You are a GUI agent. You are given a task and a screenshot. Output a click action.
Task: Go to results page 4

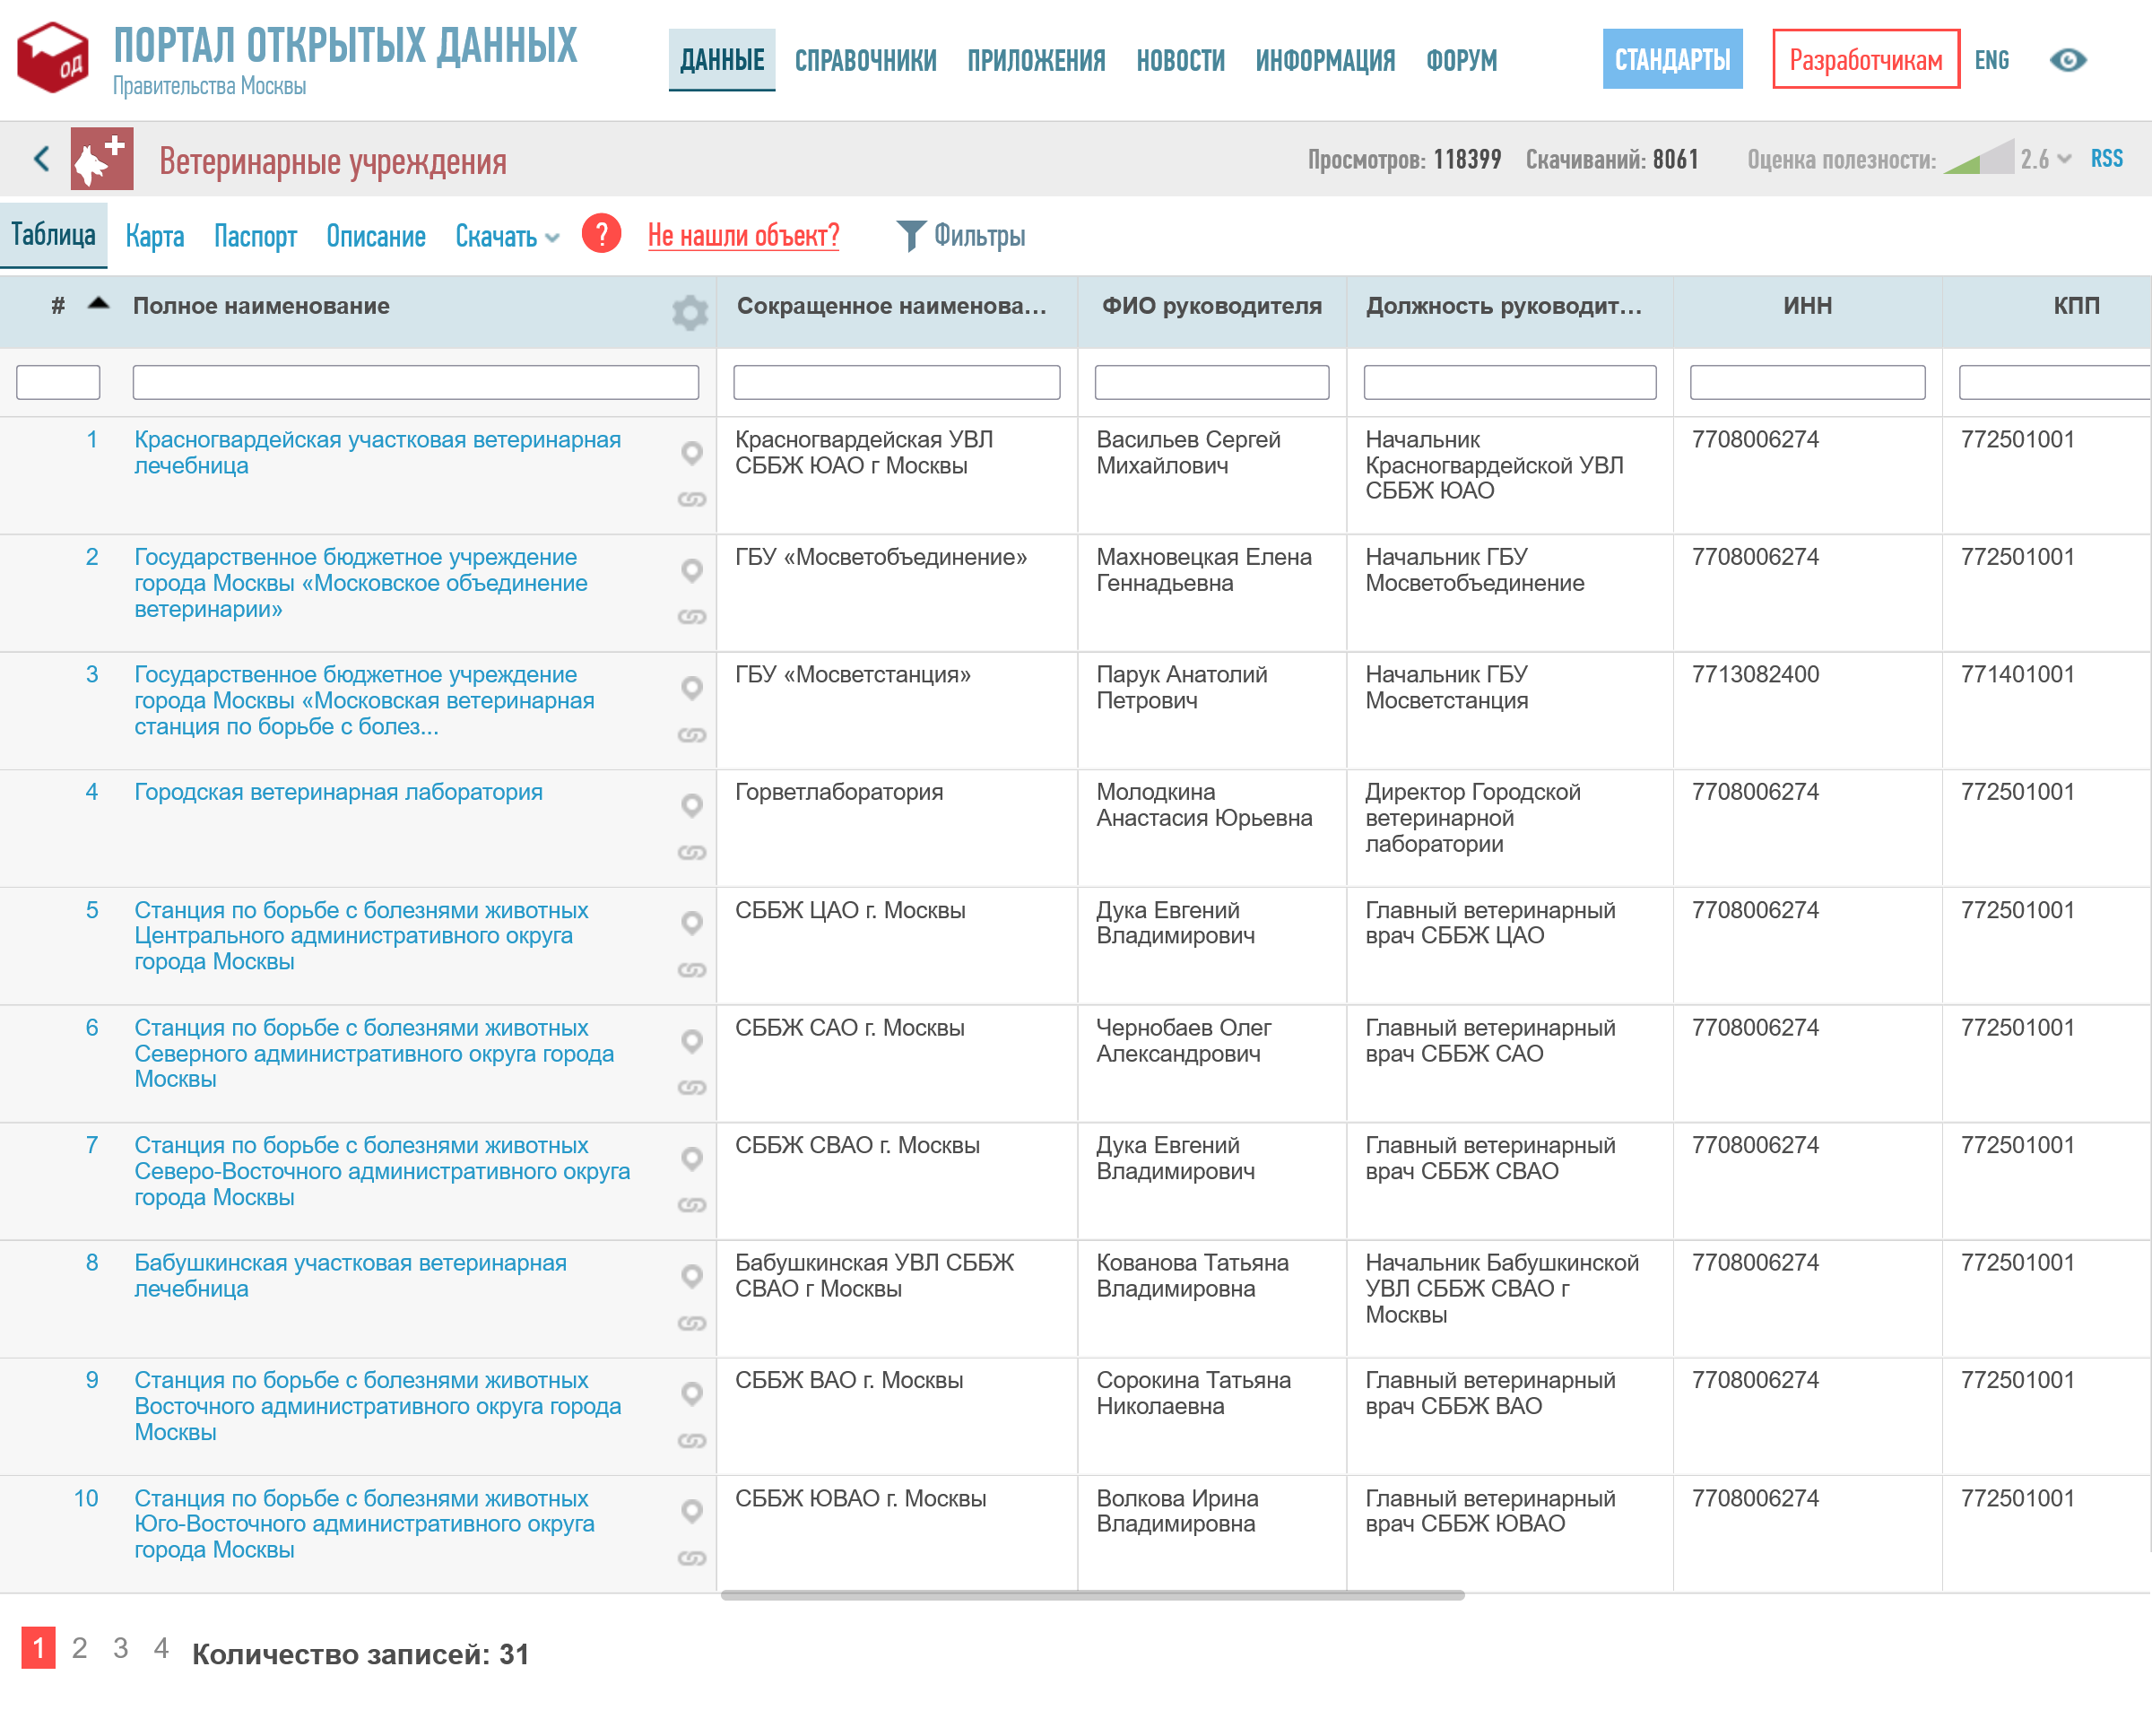(x=161, y=1648)
